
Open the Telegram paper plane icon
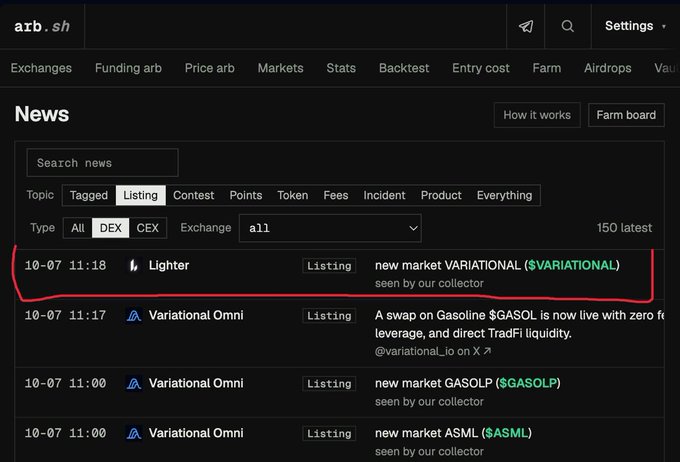click(x=526, y=26)
